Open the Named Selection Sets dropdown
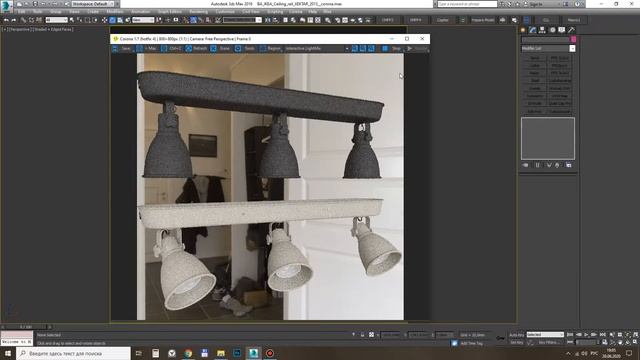This screenshot has width=640, height=360. (x=242, y=20)
